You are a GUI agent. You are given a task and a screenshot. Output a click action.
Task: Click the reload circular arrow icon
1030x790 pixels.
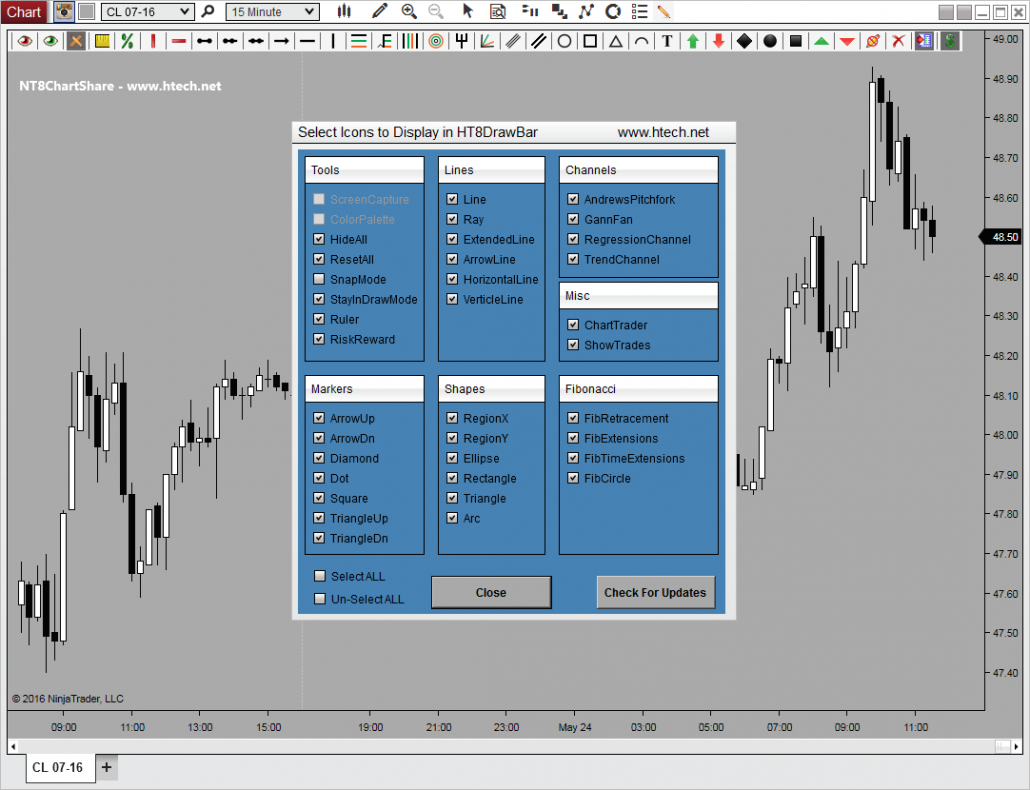pos(612,11)
